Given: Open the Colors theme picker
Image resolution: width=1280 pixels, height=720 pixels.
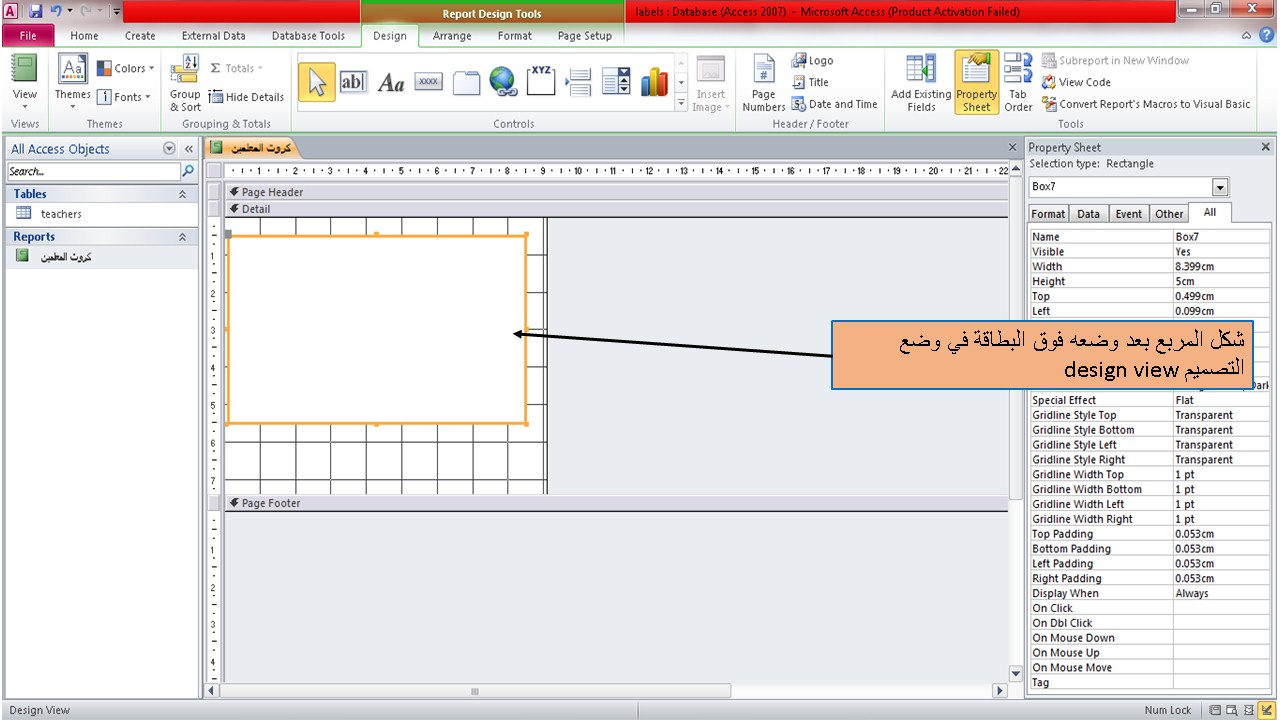Looking at the screenshot, I should click(126, 68).
